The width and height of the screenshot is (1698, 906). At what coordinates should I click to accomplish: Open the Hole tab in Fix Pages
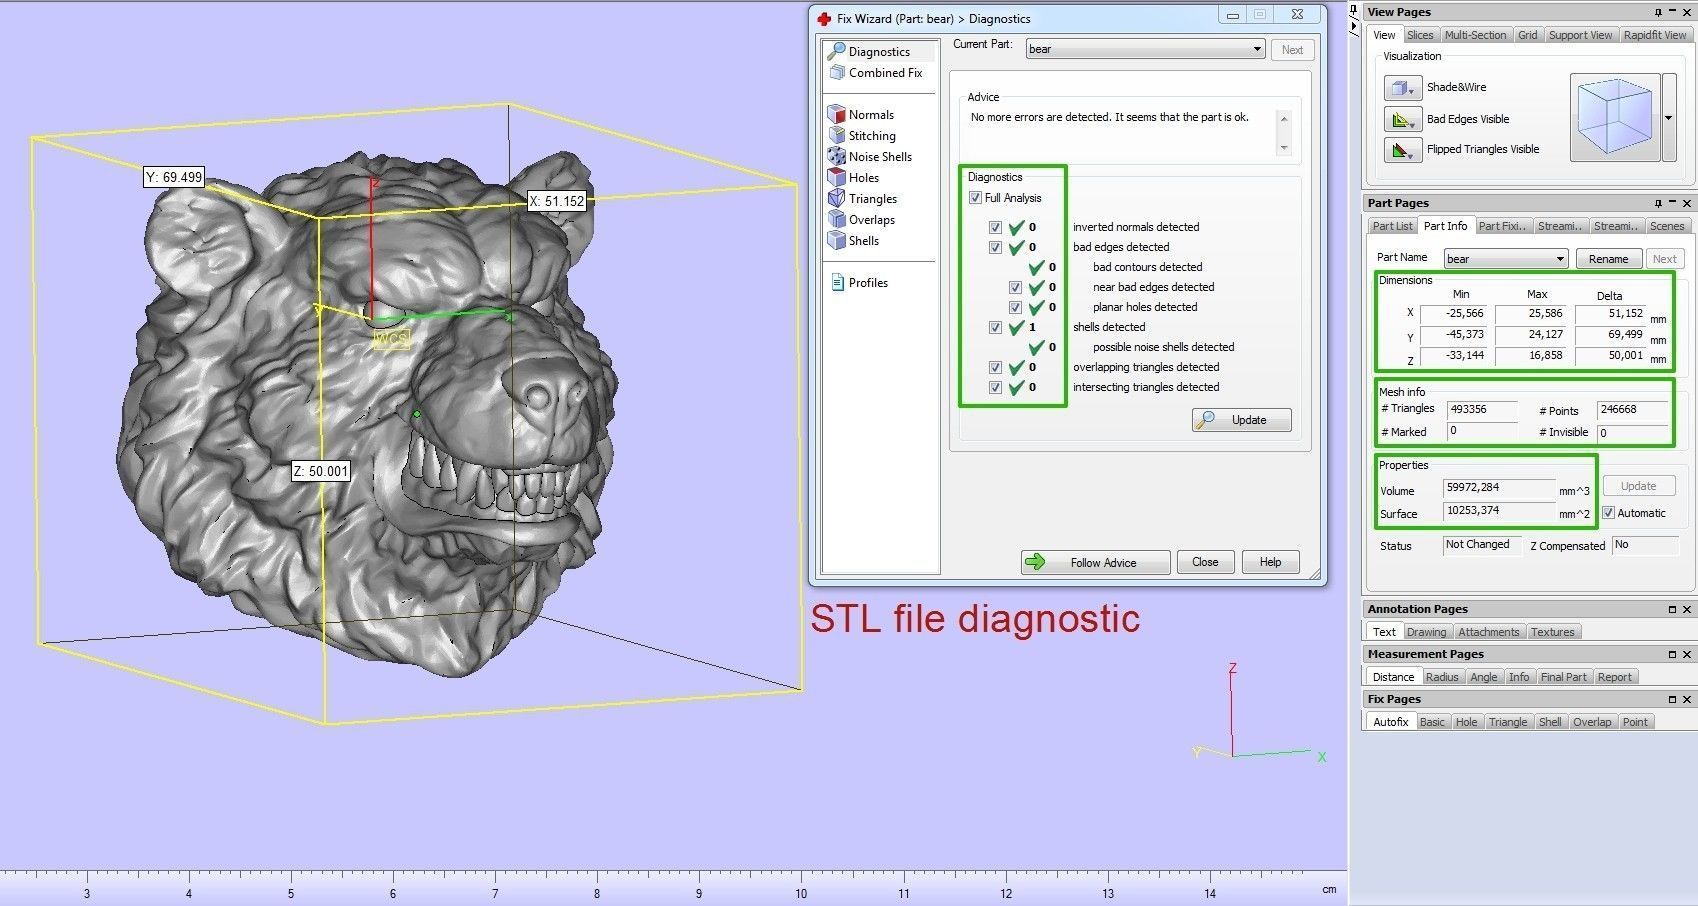[1466, 722]
